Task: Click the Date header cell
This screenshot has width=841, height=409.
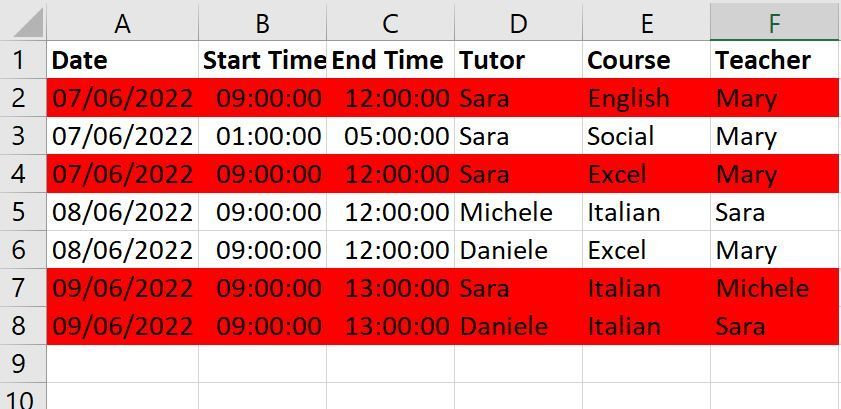Action: [x=122, y=60]
